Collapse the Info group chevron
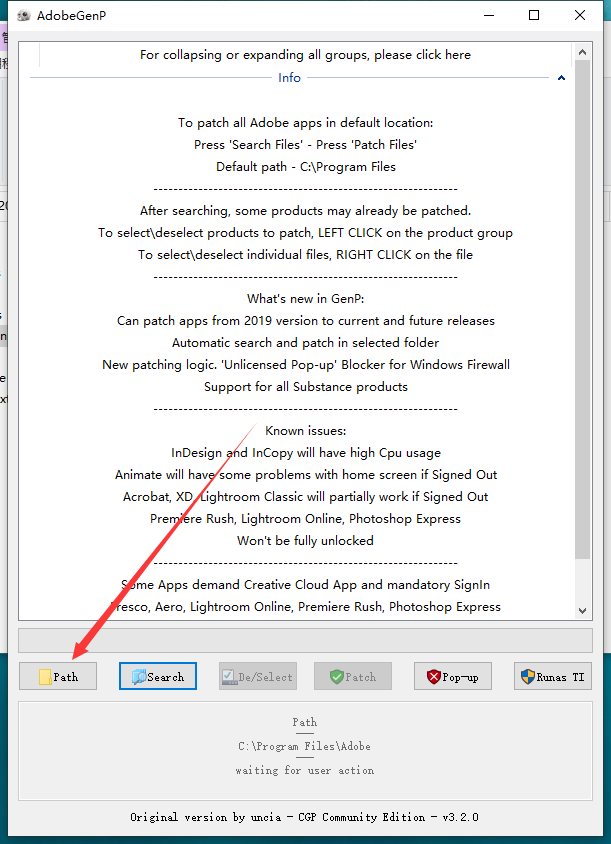The width and height of the screenshot is (611, 844). tap(561, 78)
